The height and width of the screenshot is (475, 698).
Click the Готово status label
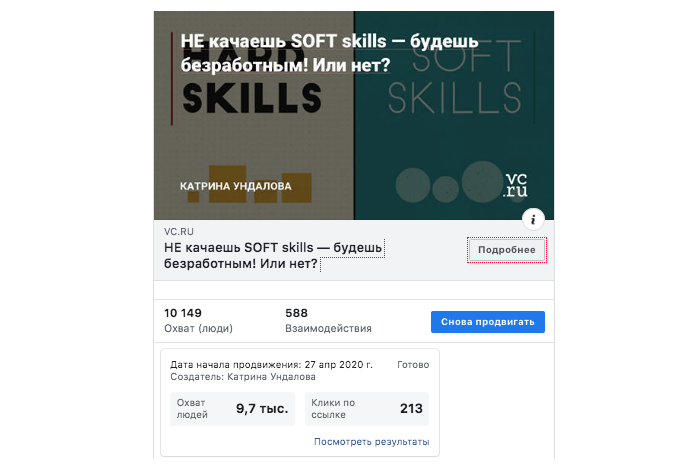(x=413, y=365)
